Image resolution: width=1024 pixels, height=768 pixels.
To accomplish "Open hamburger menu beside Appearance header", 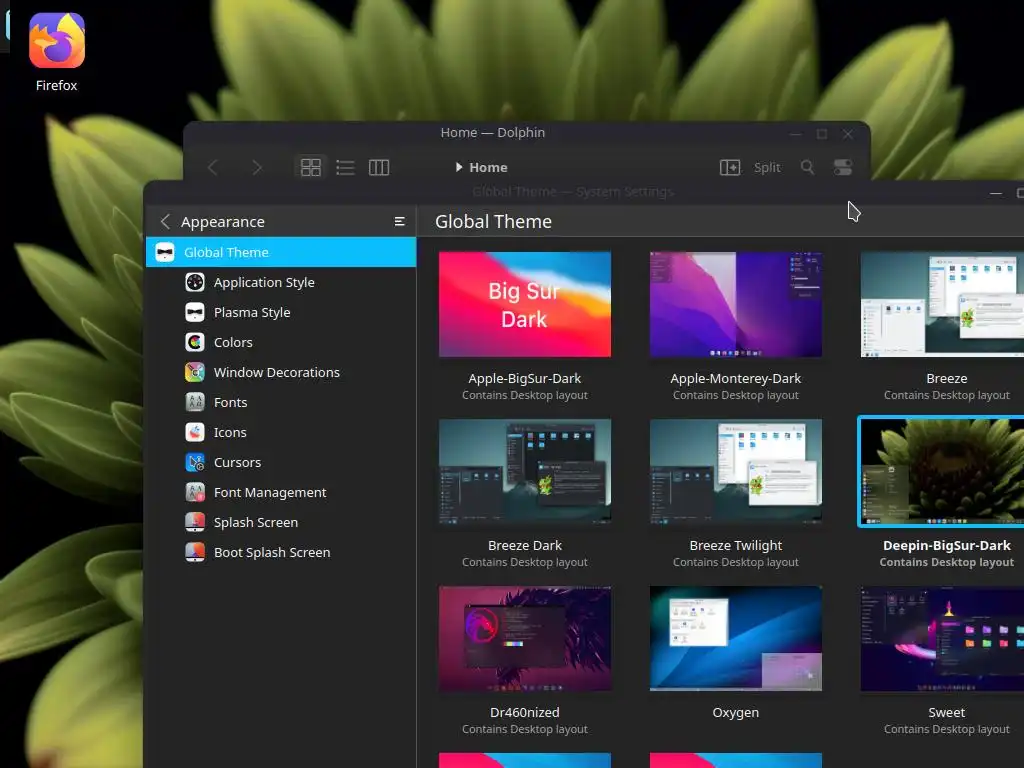I will pos(400,222).
